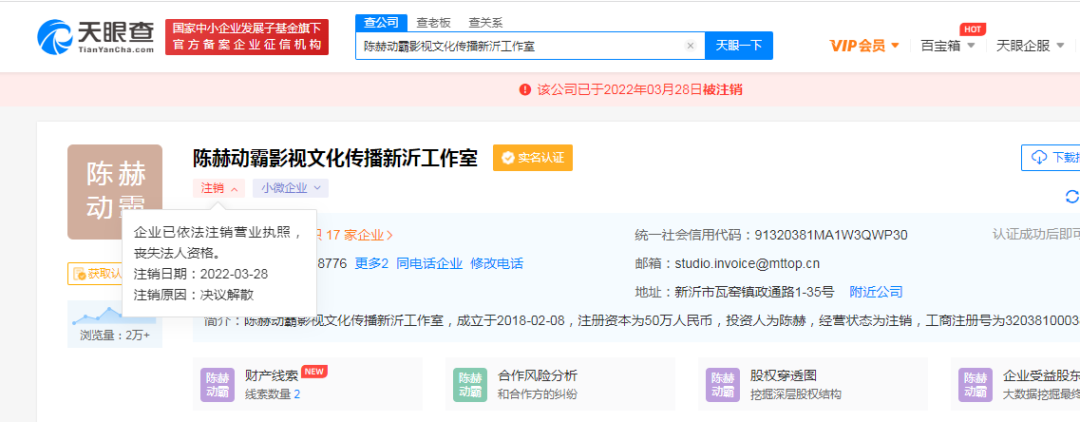Click 更多2 phone numbers link
Image resolution: width=1080 pixels, height=422 pixels.
[372, 263]
